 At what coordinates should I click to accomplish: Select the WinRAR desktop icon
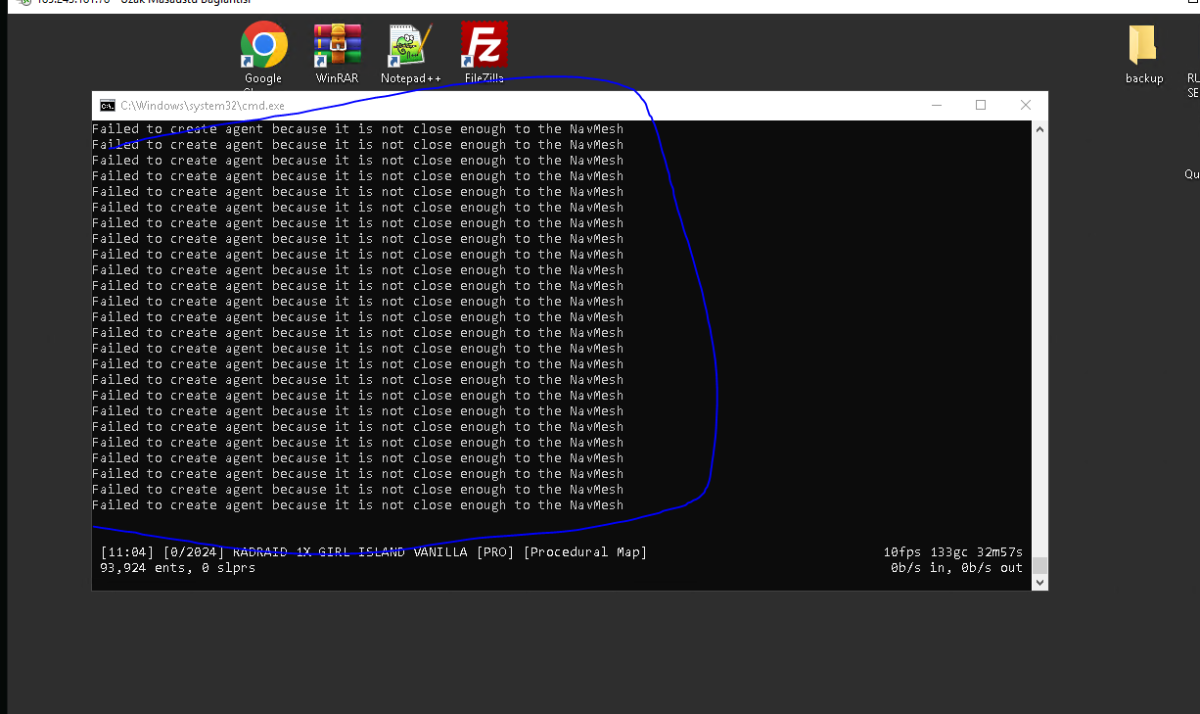click(x=337, y=46)
